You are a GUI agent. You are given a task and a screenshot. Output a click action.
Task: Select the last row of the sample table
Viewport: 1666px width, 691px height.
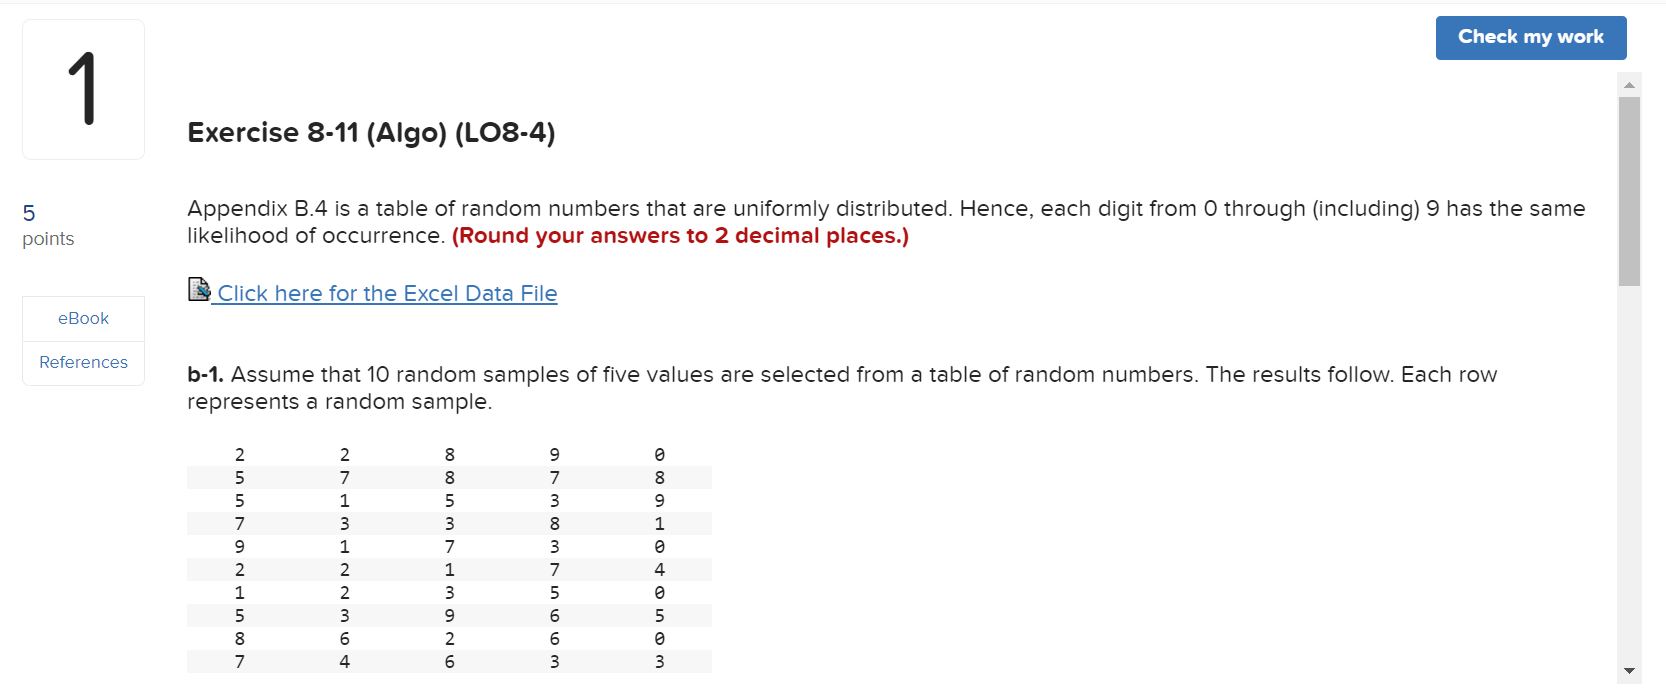pyautogui.click(x=449, y=661)
